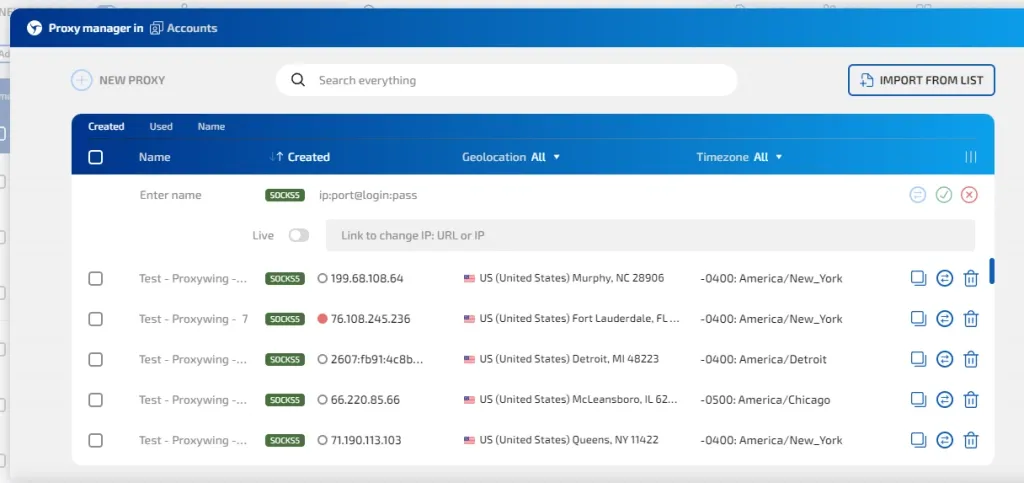Select the Name sort tab

pos(211,127)
